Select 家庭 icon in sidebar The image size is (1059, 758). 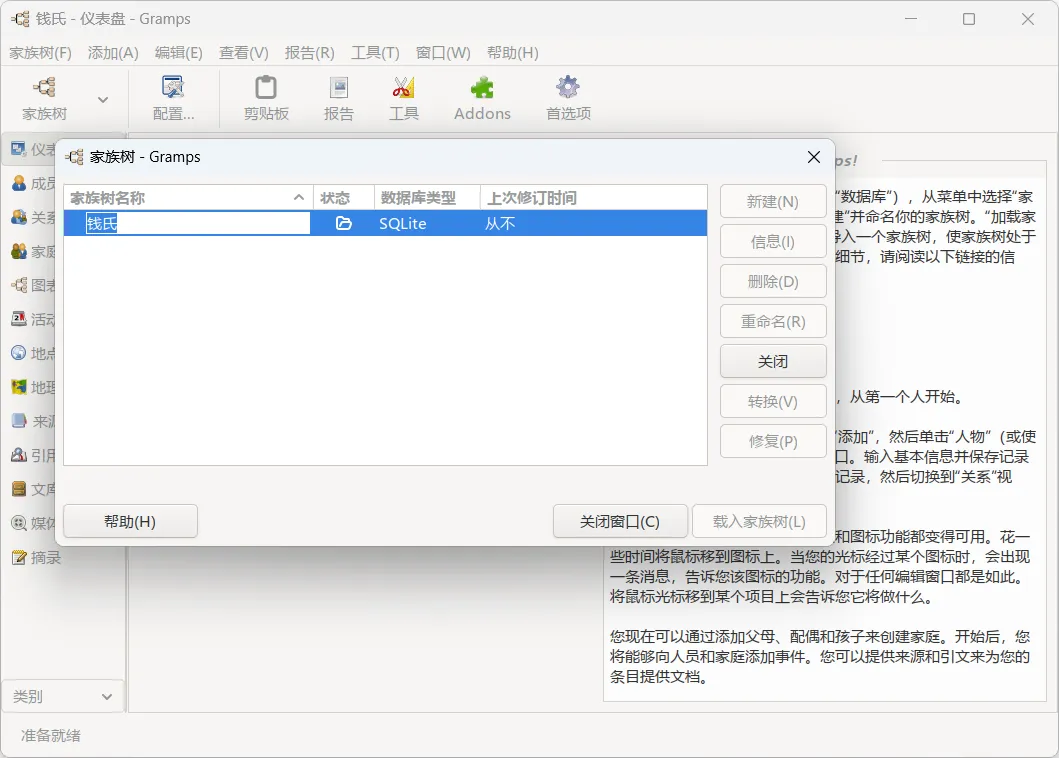pos(19,251)
